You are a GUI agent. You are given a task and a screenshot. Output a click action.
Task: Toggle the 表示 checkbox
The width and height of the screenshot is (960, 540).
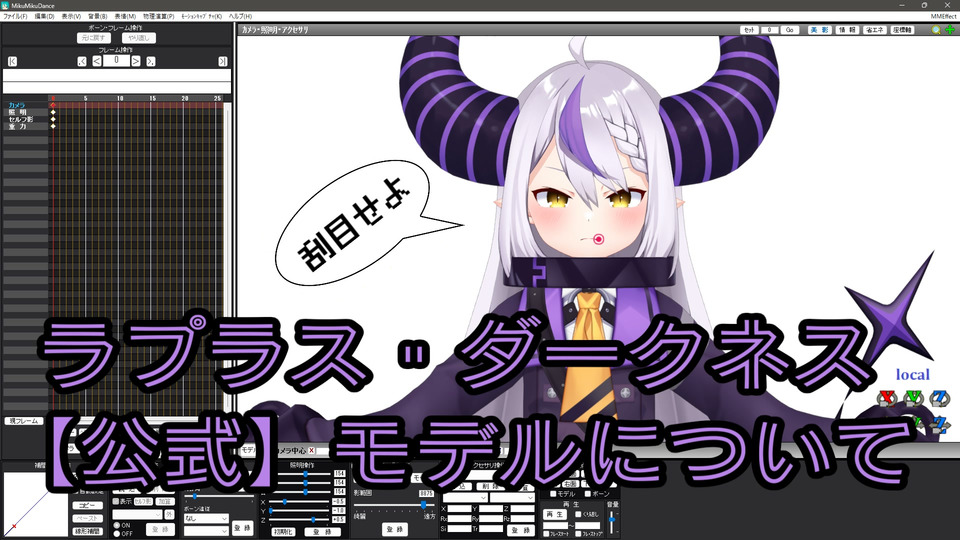[x=116, y=501]
